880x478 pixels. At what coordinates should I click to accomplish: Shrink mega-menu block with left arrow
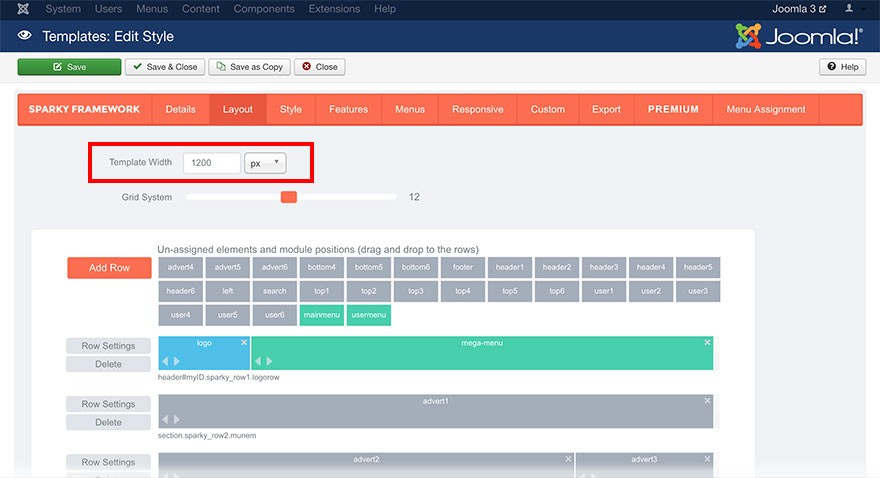[258, 361]
